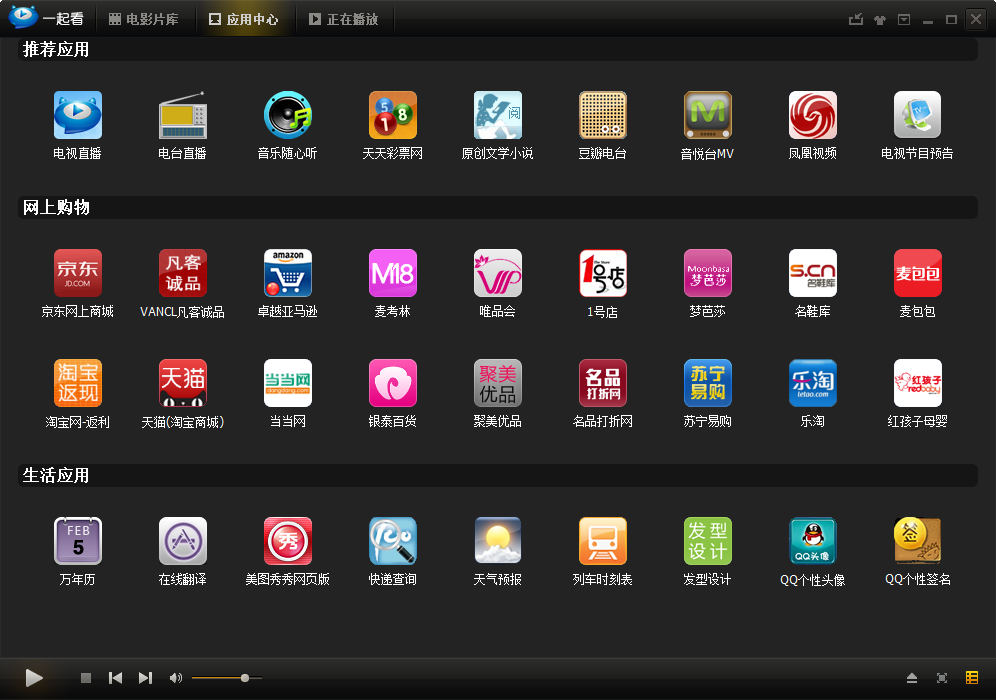Open the 音乐随心听 music app
Image resolution: width=996 pixels, height=700 pixels.
(x=288, y=115)
